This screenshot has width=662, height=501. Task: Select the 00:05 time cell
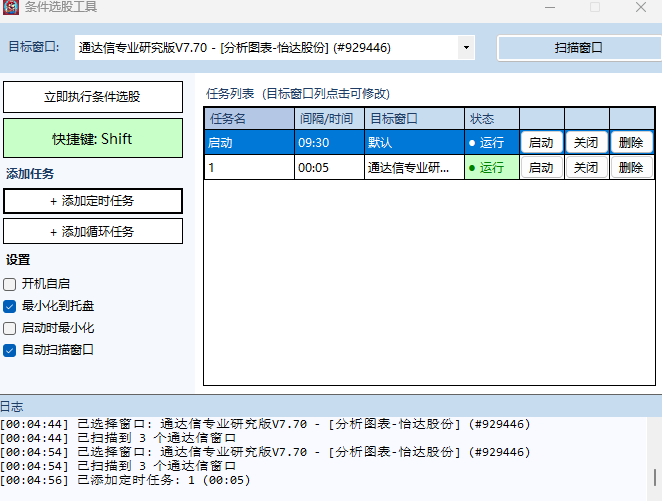click(329, 168)
